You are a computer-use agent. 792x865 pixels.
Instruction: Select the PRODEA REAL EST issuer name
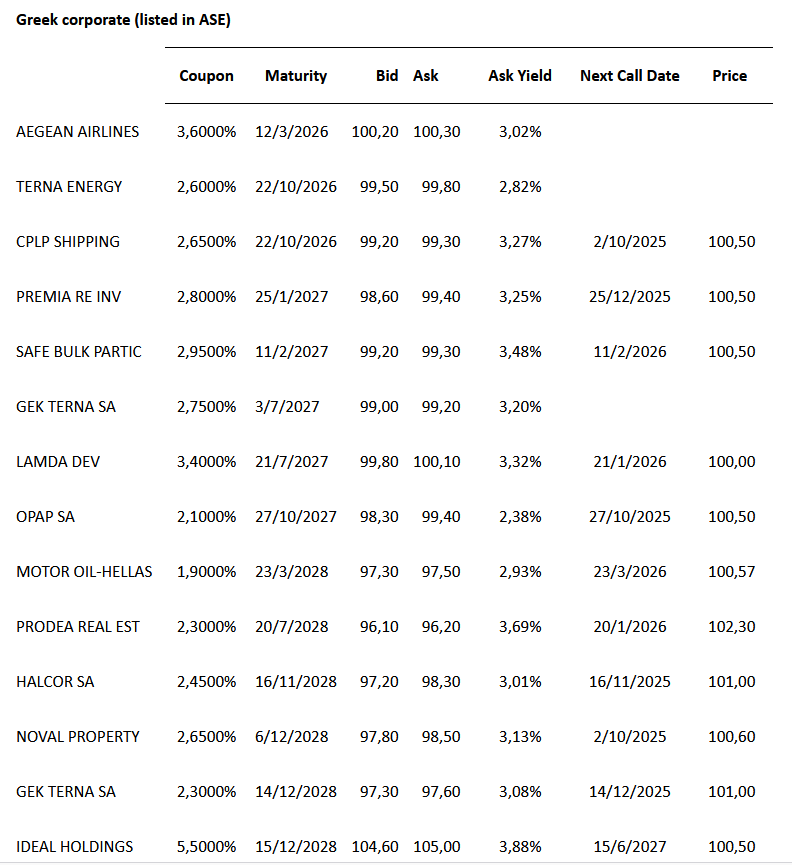coord(78,627)
